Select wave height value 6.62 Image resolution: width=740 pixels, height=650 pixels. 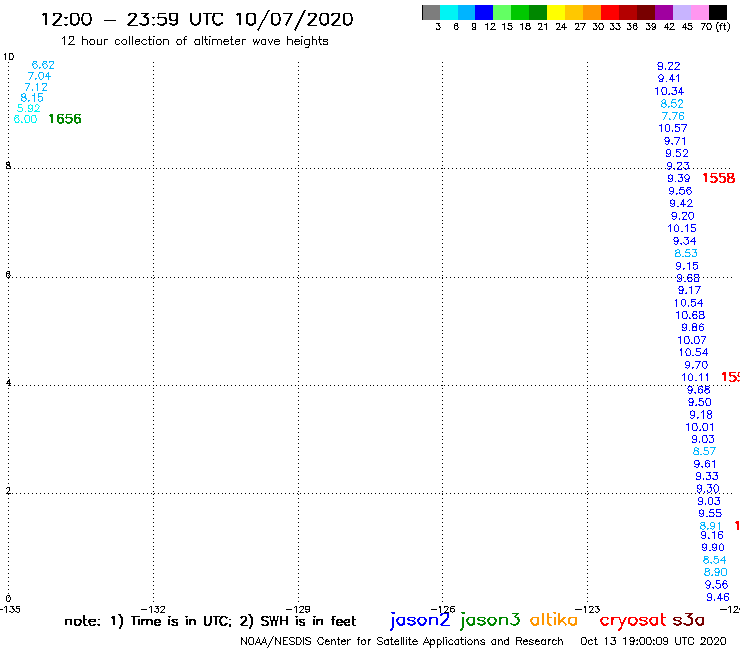coord(43,65)
